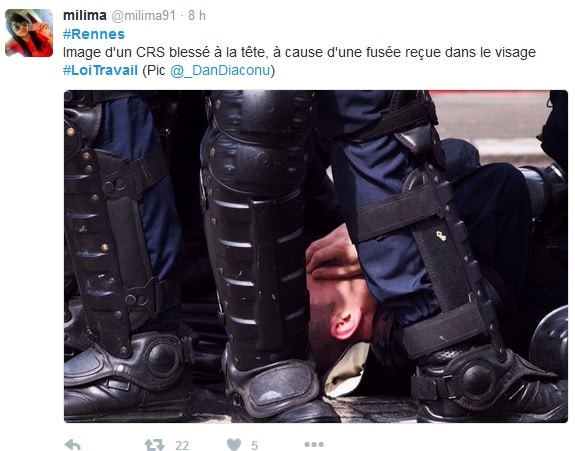Visit the @_DanDiaconu mention

tap(220, 70)
